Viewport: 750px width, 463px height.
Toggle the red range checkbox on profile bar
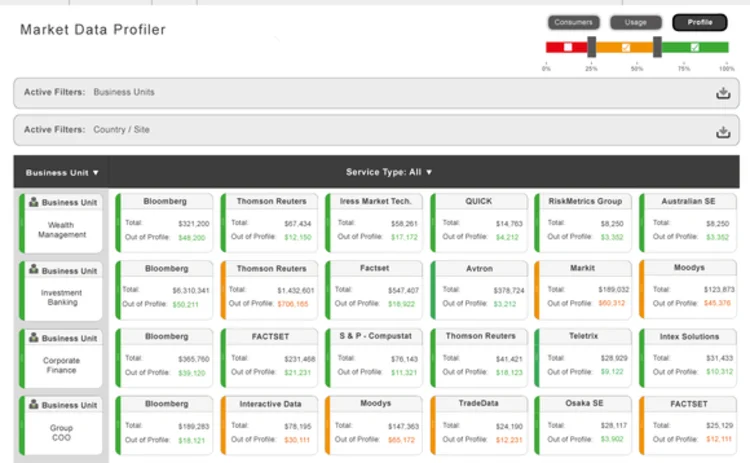(568, 47)
